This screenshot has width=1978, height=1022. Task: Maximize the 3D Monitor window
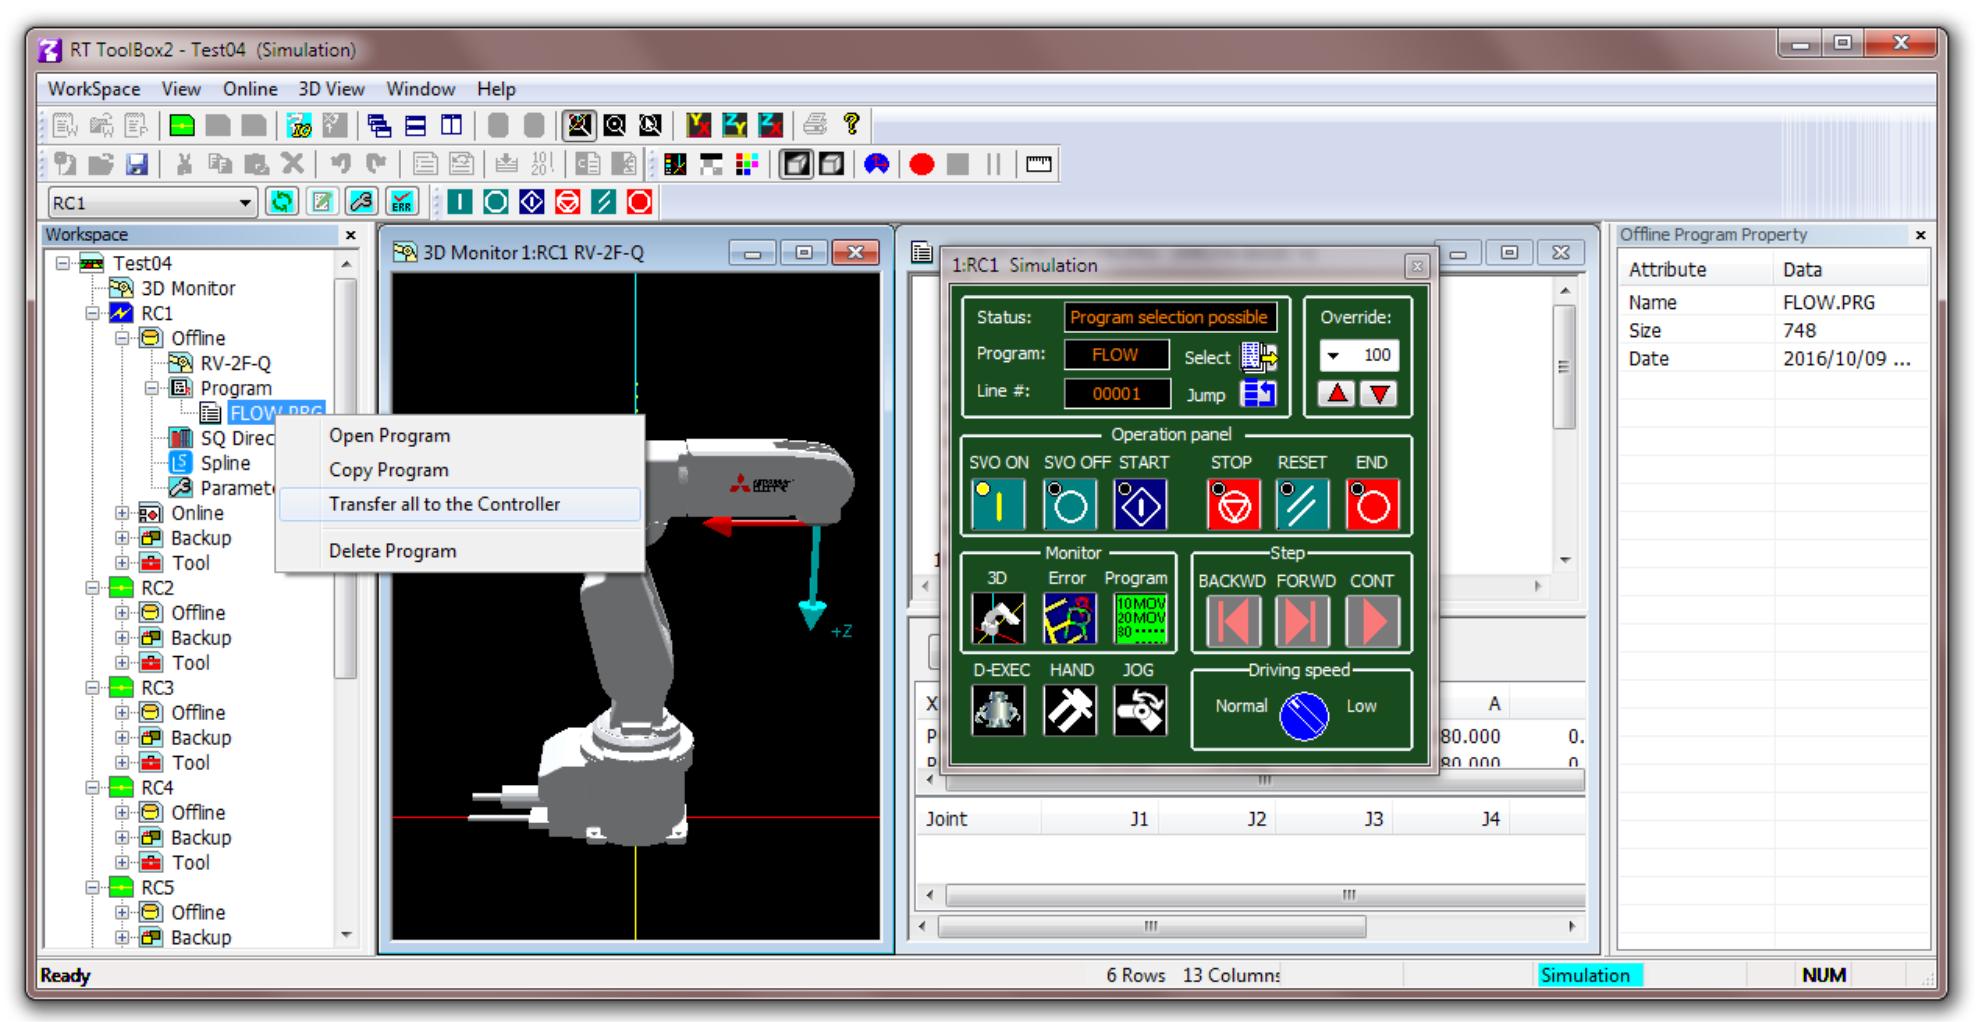(804, 252)
